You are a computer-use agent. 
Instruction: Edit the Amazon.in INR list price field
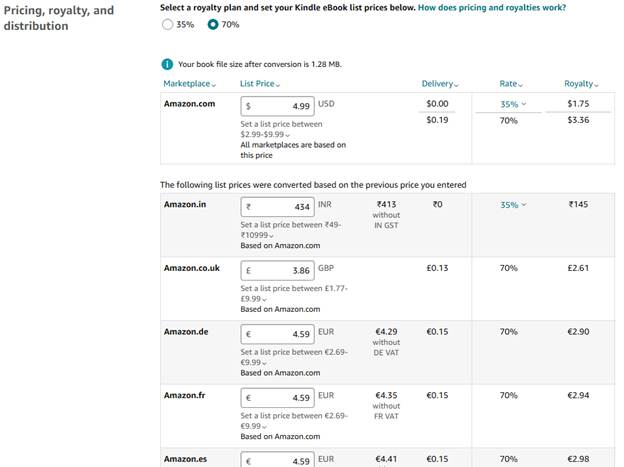pyautogui.click(x=277, y=207)
